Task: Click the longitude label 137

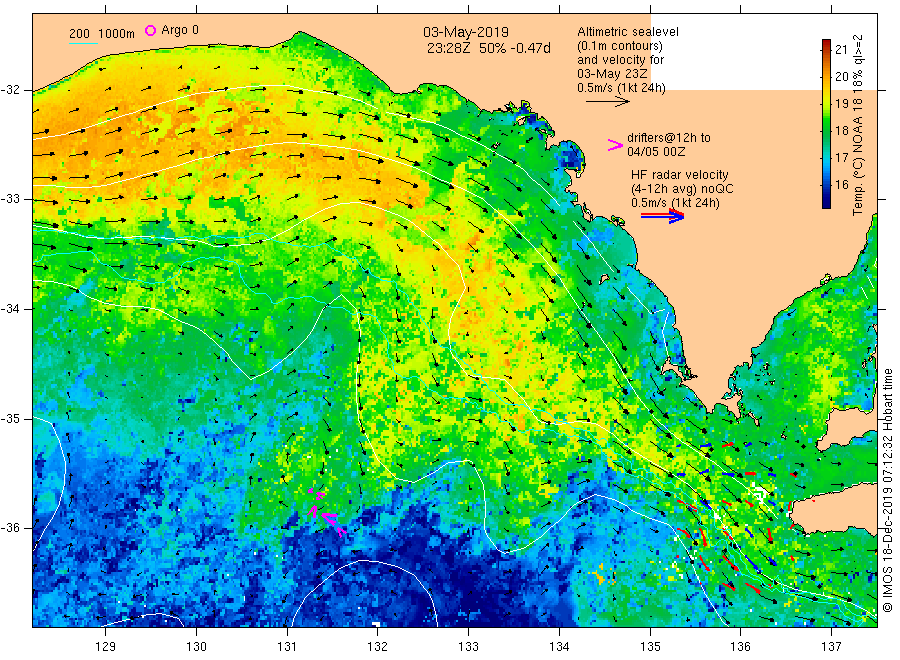Action: [831, 647]
